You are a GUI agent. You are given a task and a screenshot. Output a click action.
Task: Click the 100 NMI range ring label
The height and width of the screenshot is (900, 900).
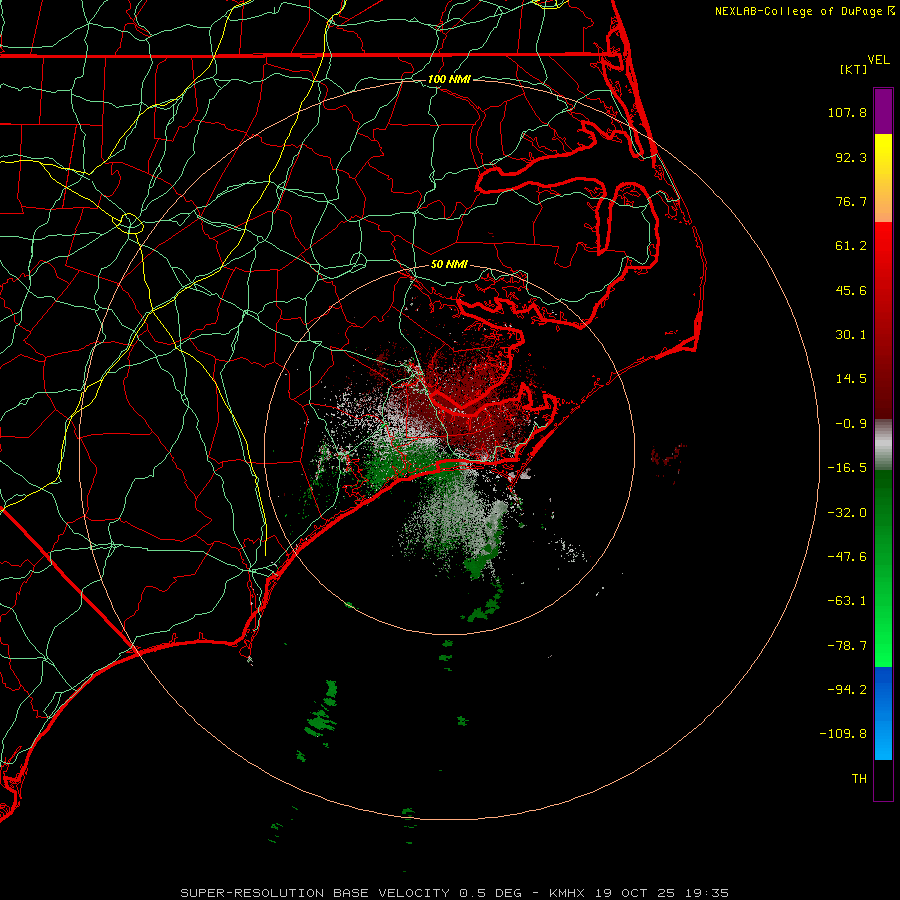point(449,79)
